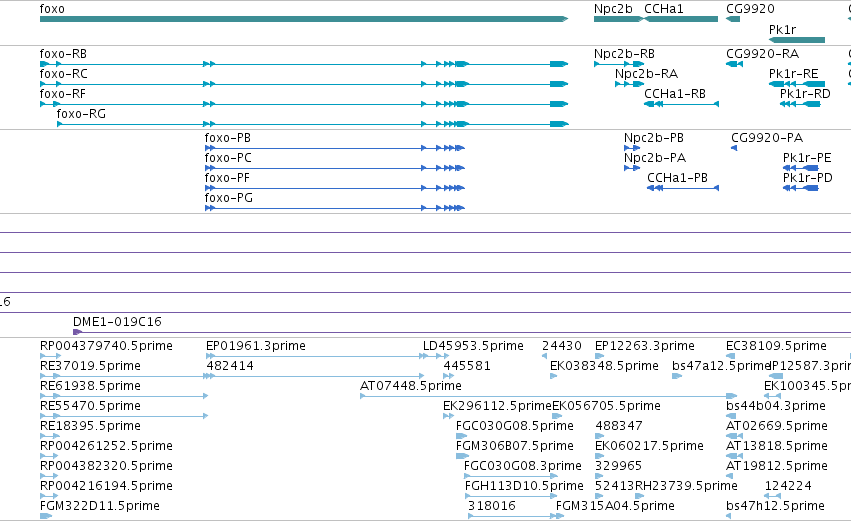This screenshot has width=851, height=521.
Task: Open EST FGH113D10.5prime
Action: [524, 487]
